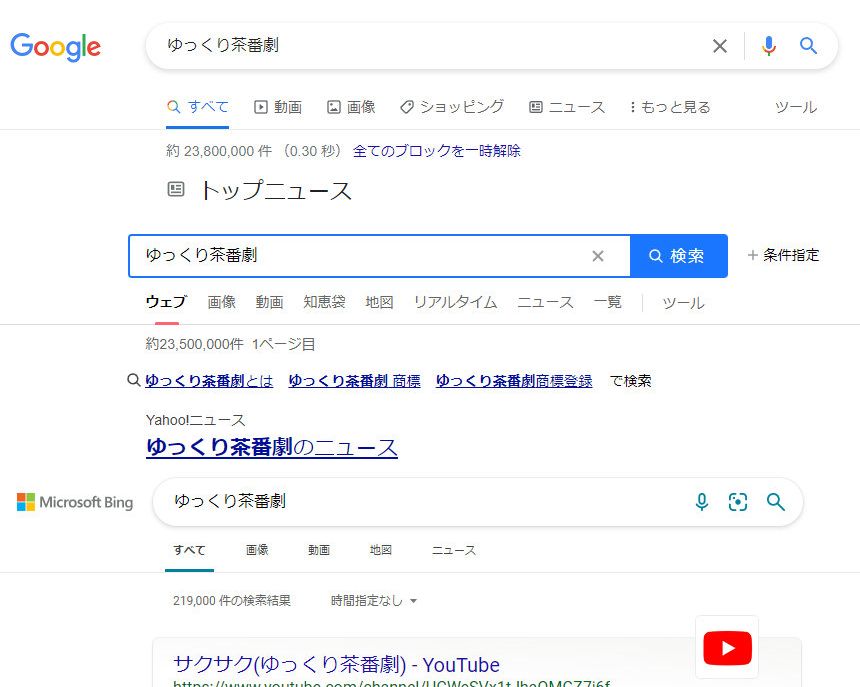
Task: Select Yahoo 知恵袋 tab
Action: click(324, 302)
